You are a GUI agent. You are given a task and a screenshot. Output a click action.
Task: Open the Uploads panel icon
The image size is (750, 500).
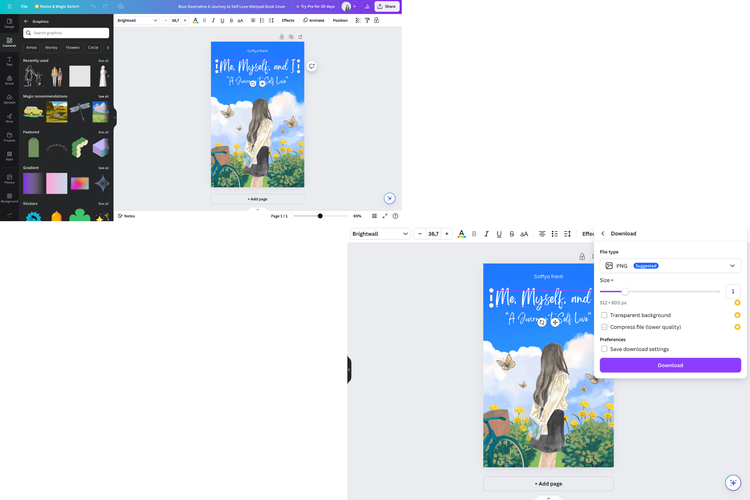(9, 100)
